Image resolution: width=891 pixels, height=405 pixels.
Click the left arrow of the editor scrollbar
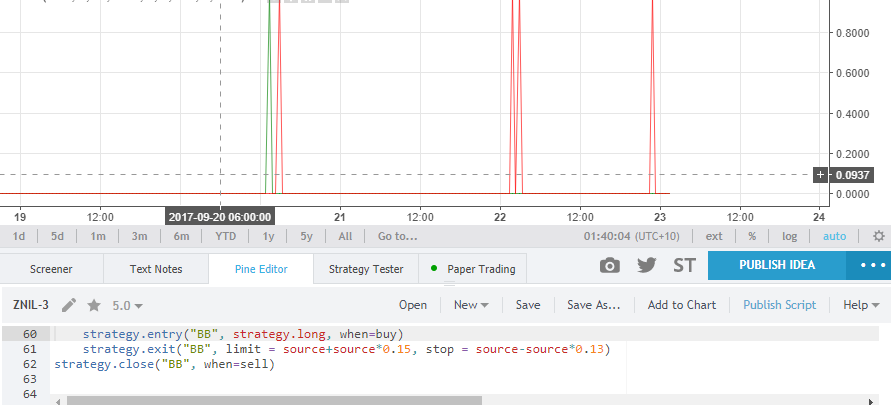(x=57, y=401)
